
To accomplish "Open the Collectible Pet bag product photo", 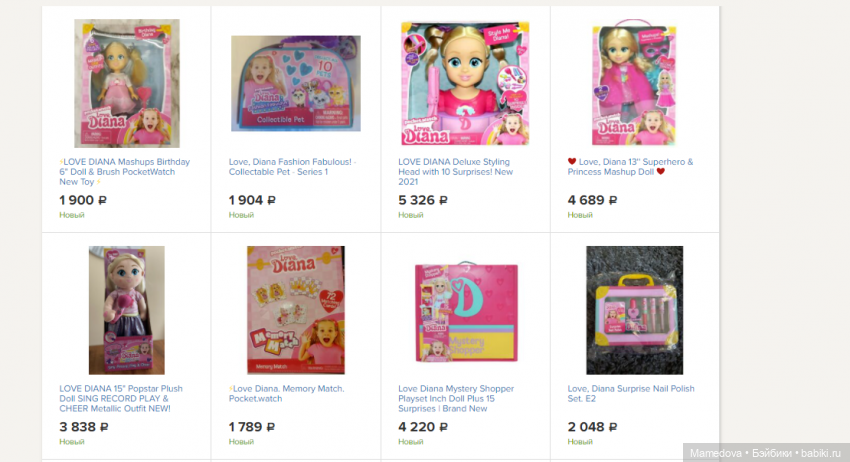I will coord(295,84).
